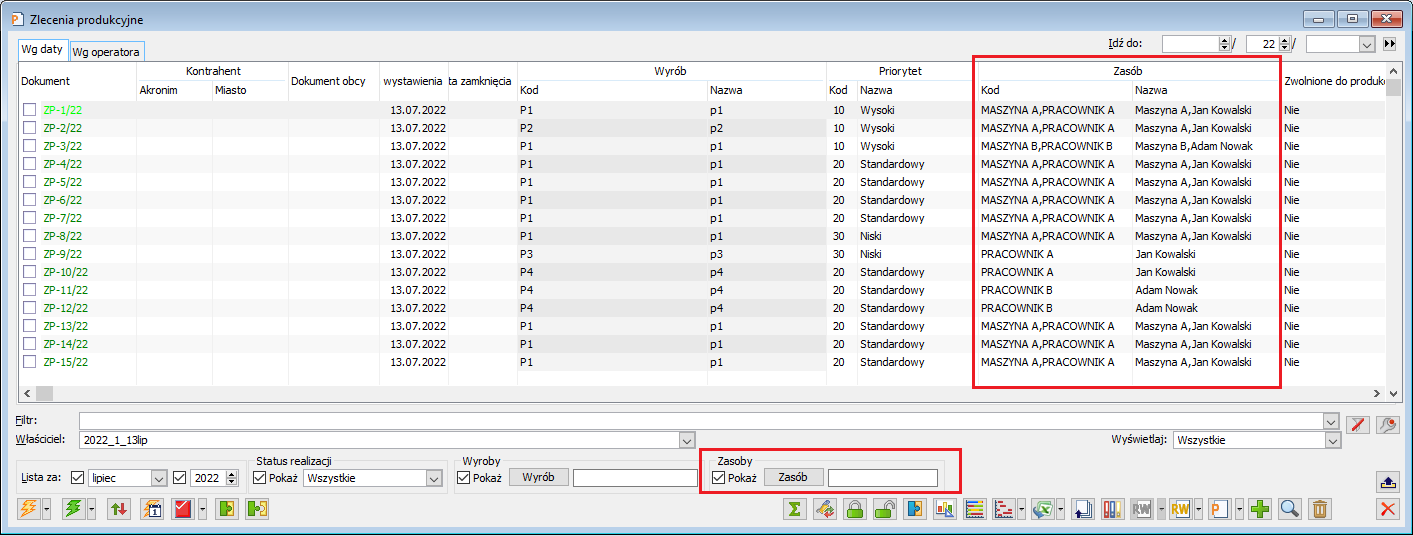Click the green lightning bolt toolbar icon
Viewport: 1413px width, 536px height.
click(72, 509)
